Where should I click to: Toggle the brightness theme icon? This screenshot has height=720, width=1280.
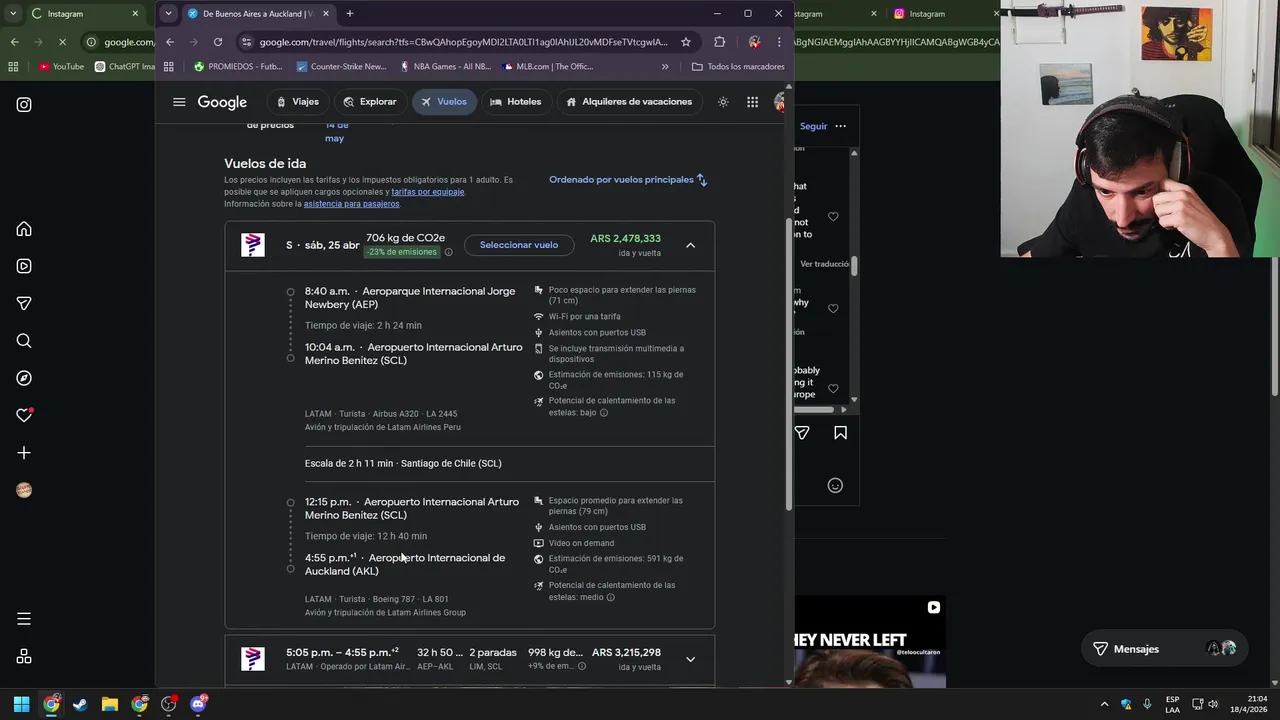point(723,102)
